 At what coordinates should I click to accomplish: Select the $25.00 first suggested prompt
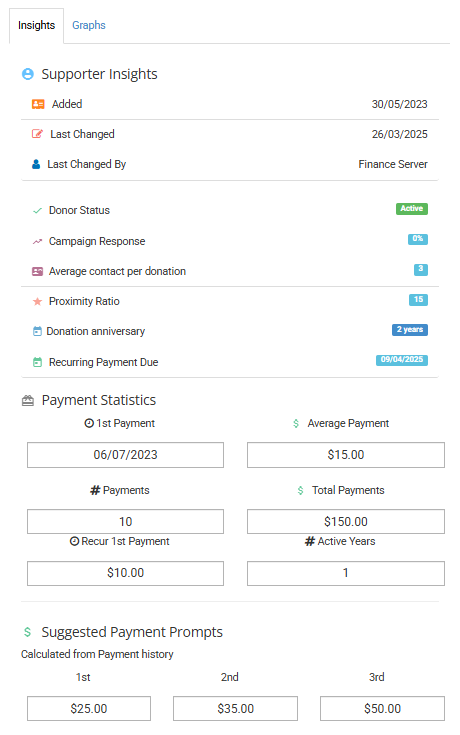click(89, 708)
